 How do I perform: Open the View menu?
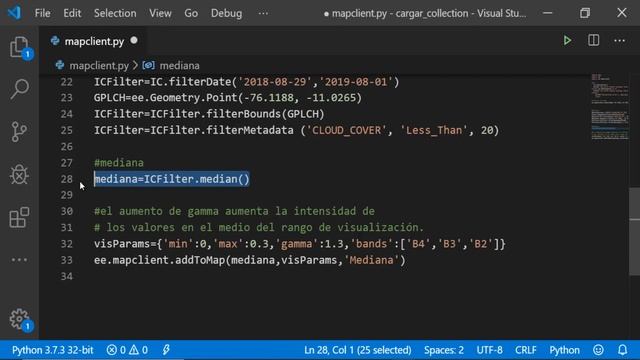tap(160, 13)
